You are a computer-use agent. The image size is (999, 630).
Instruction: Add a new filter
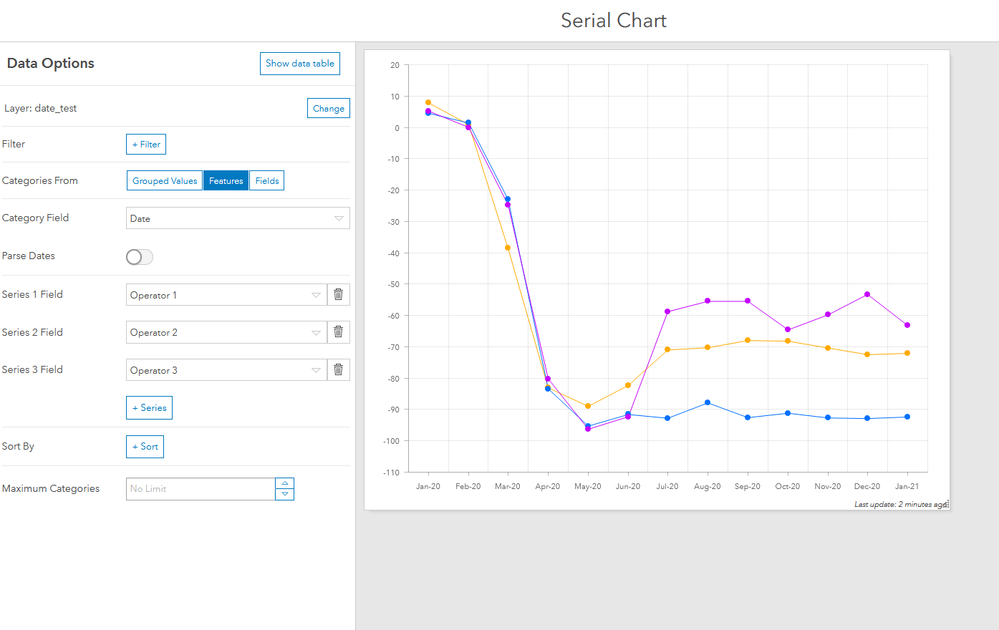coord(146,145)
